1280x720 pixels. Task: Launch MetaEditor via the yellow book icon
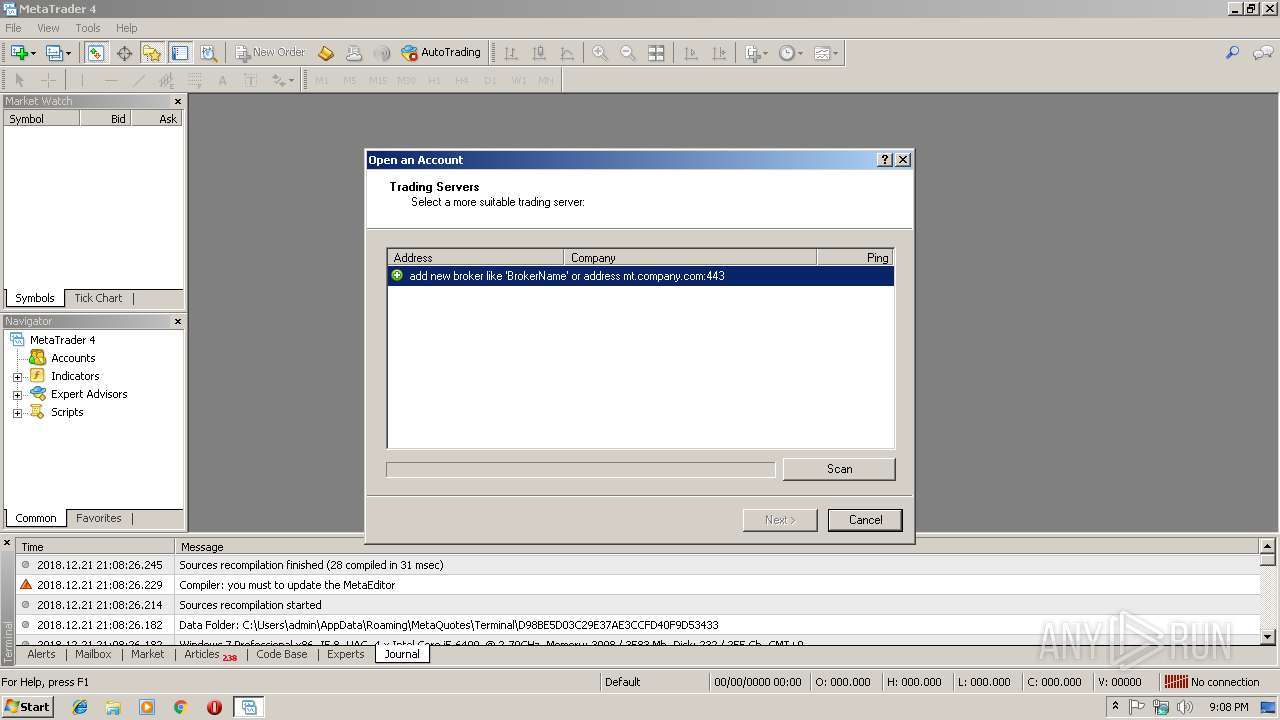tap(326, 53)
